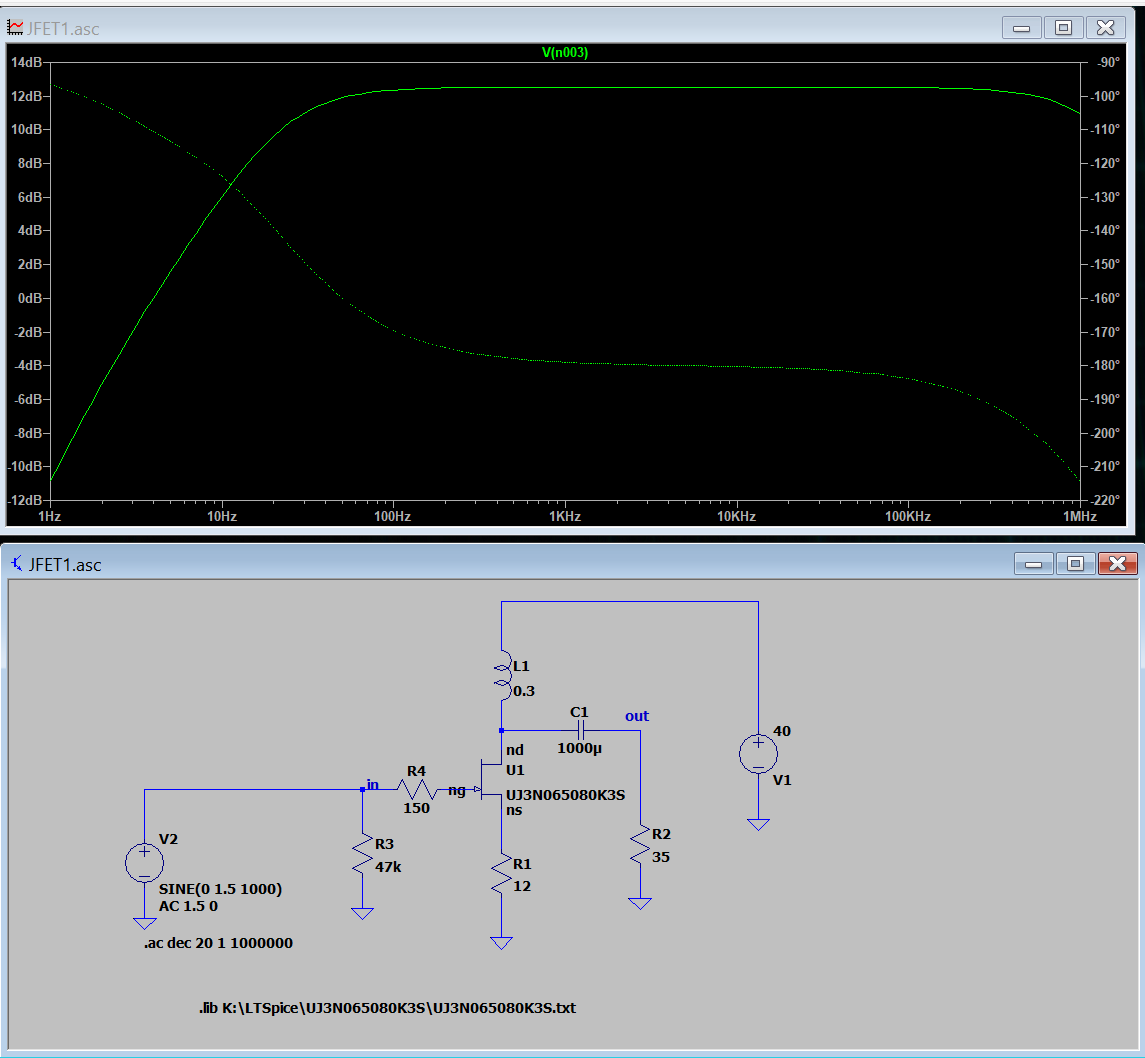The height and width of the screenshot is (1058, 1145).
Task: Click the -90° label on phase axis
Action: [x=1108, y=62]
